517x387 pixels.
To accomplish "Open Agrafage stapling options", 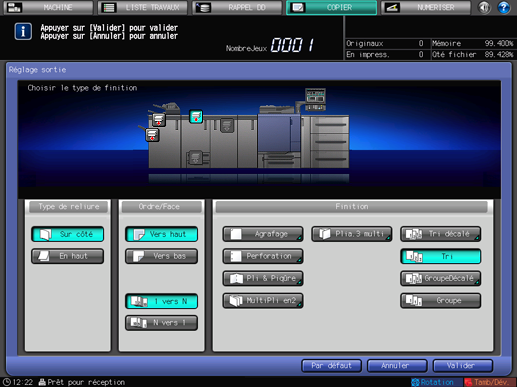I will pos(263,234).
